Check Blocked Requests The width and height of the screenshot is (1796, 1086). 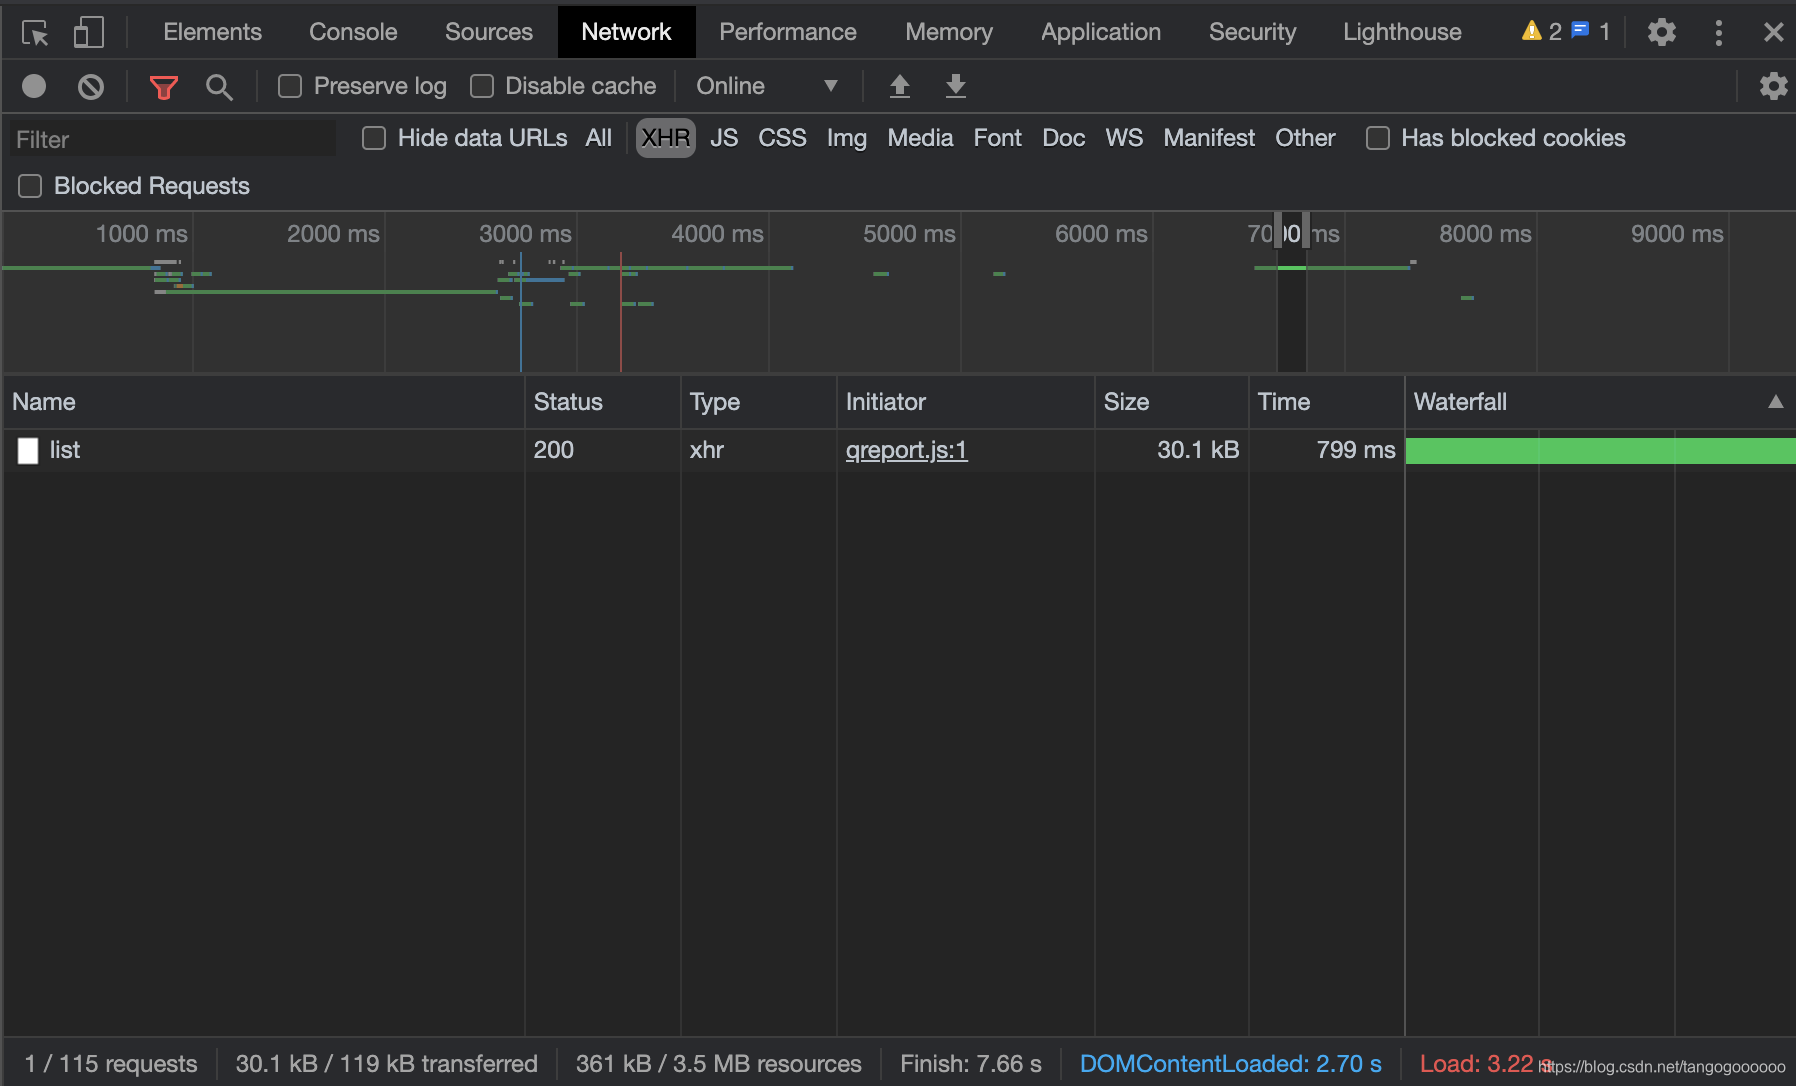pyautogui.click(x=30, y=186)
